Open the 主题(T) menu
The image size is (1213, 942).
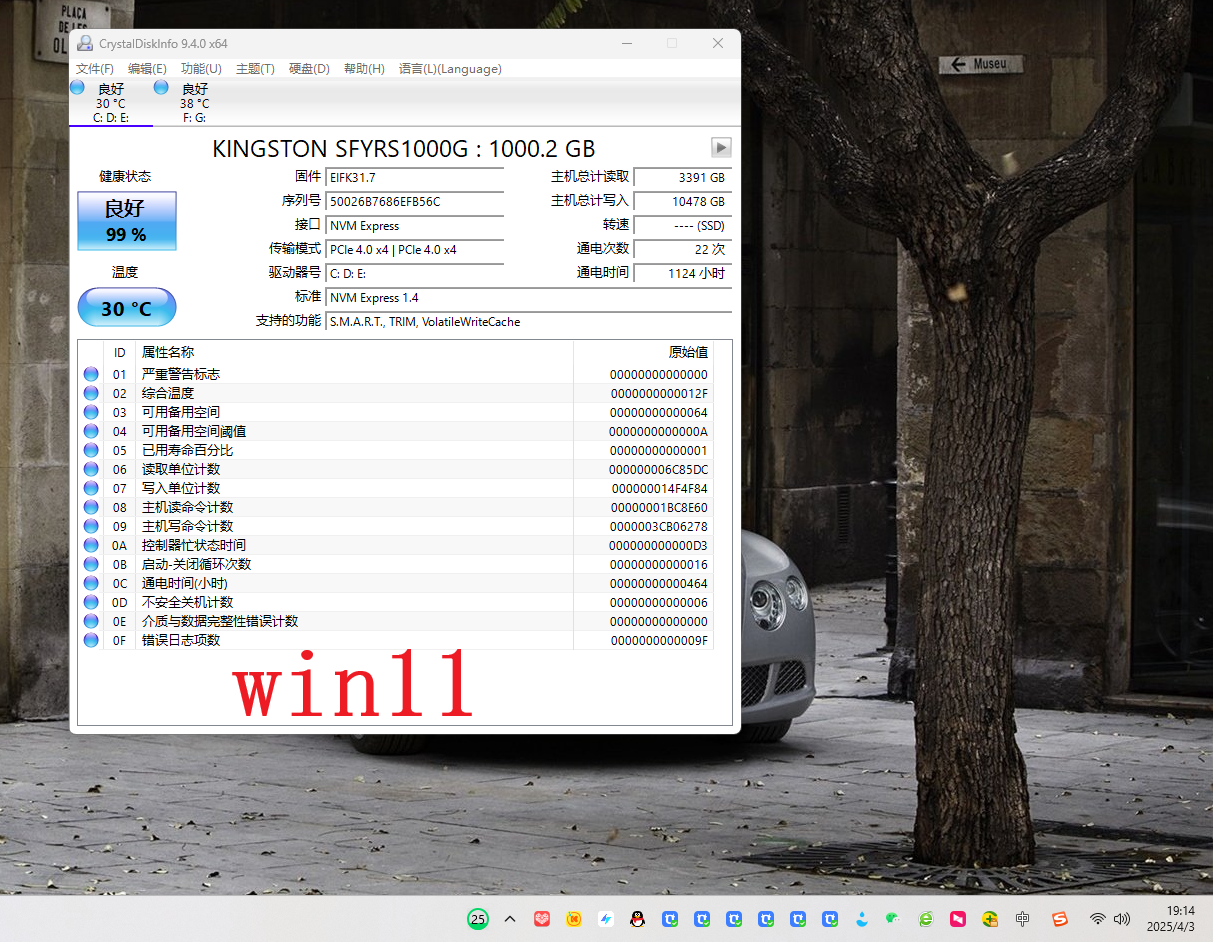[255, 69]
